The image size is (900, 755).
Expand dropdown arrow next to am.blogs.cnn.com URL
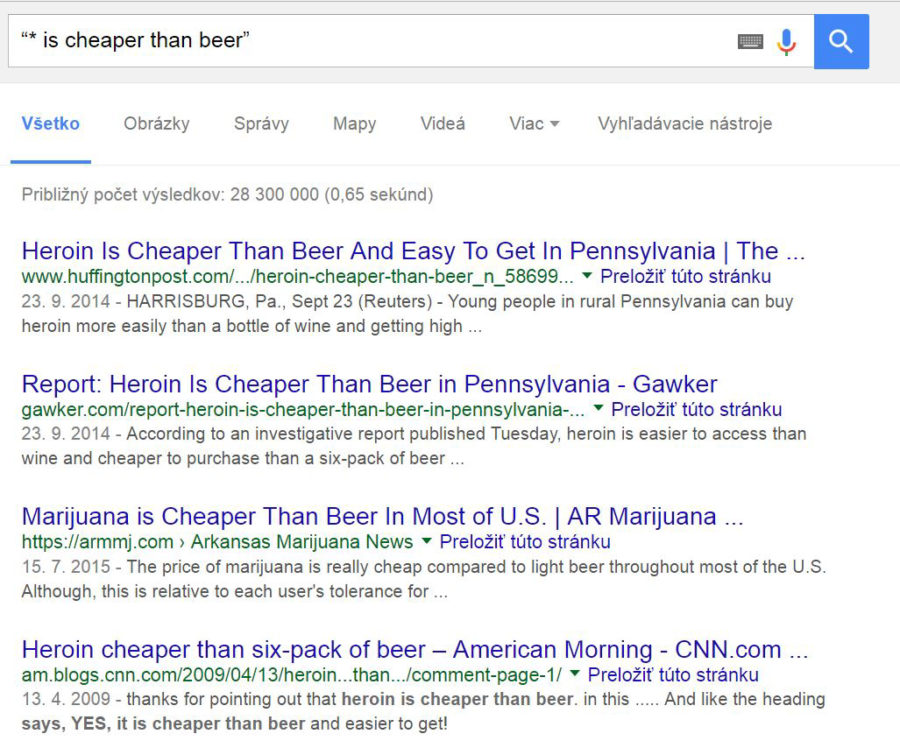[575, 673]
